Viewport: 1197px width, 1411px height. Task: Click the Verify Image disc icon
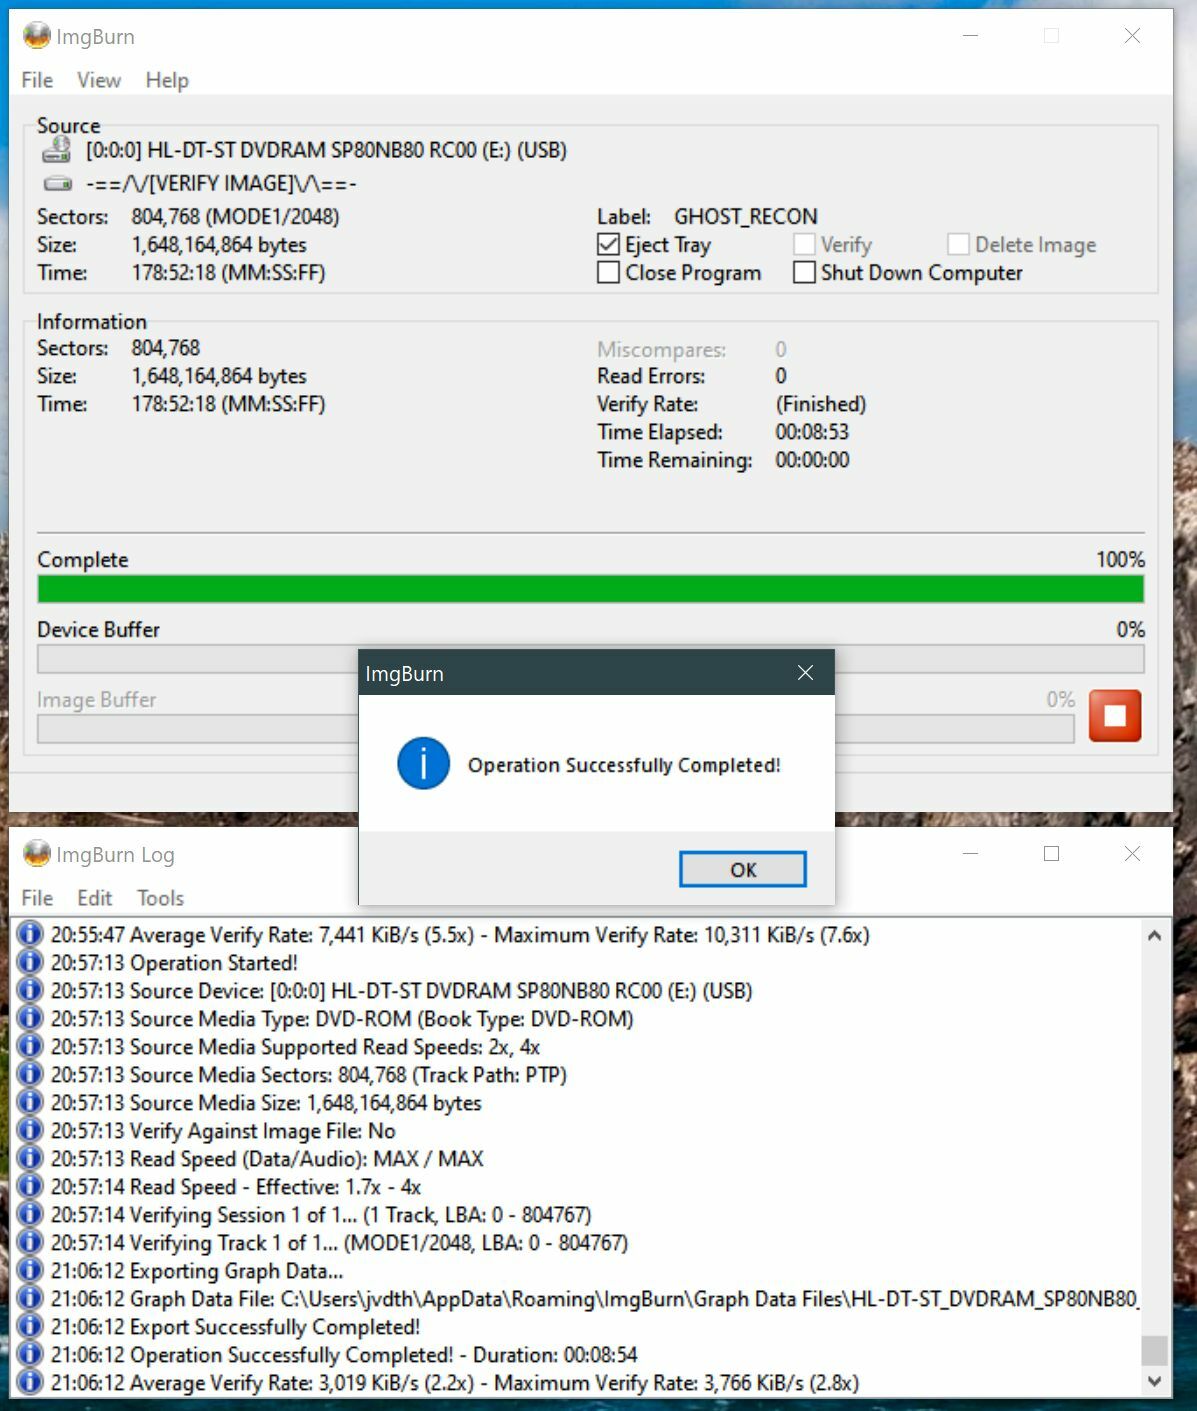tap(58, 184)
